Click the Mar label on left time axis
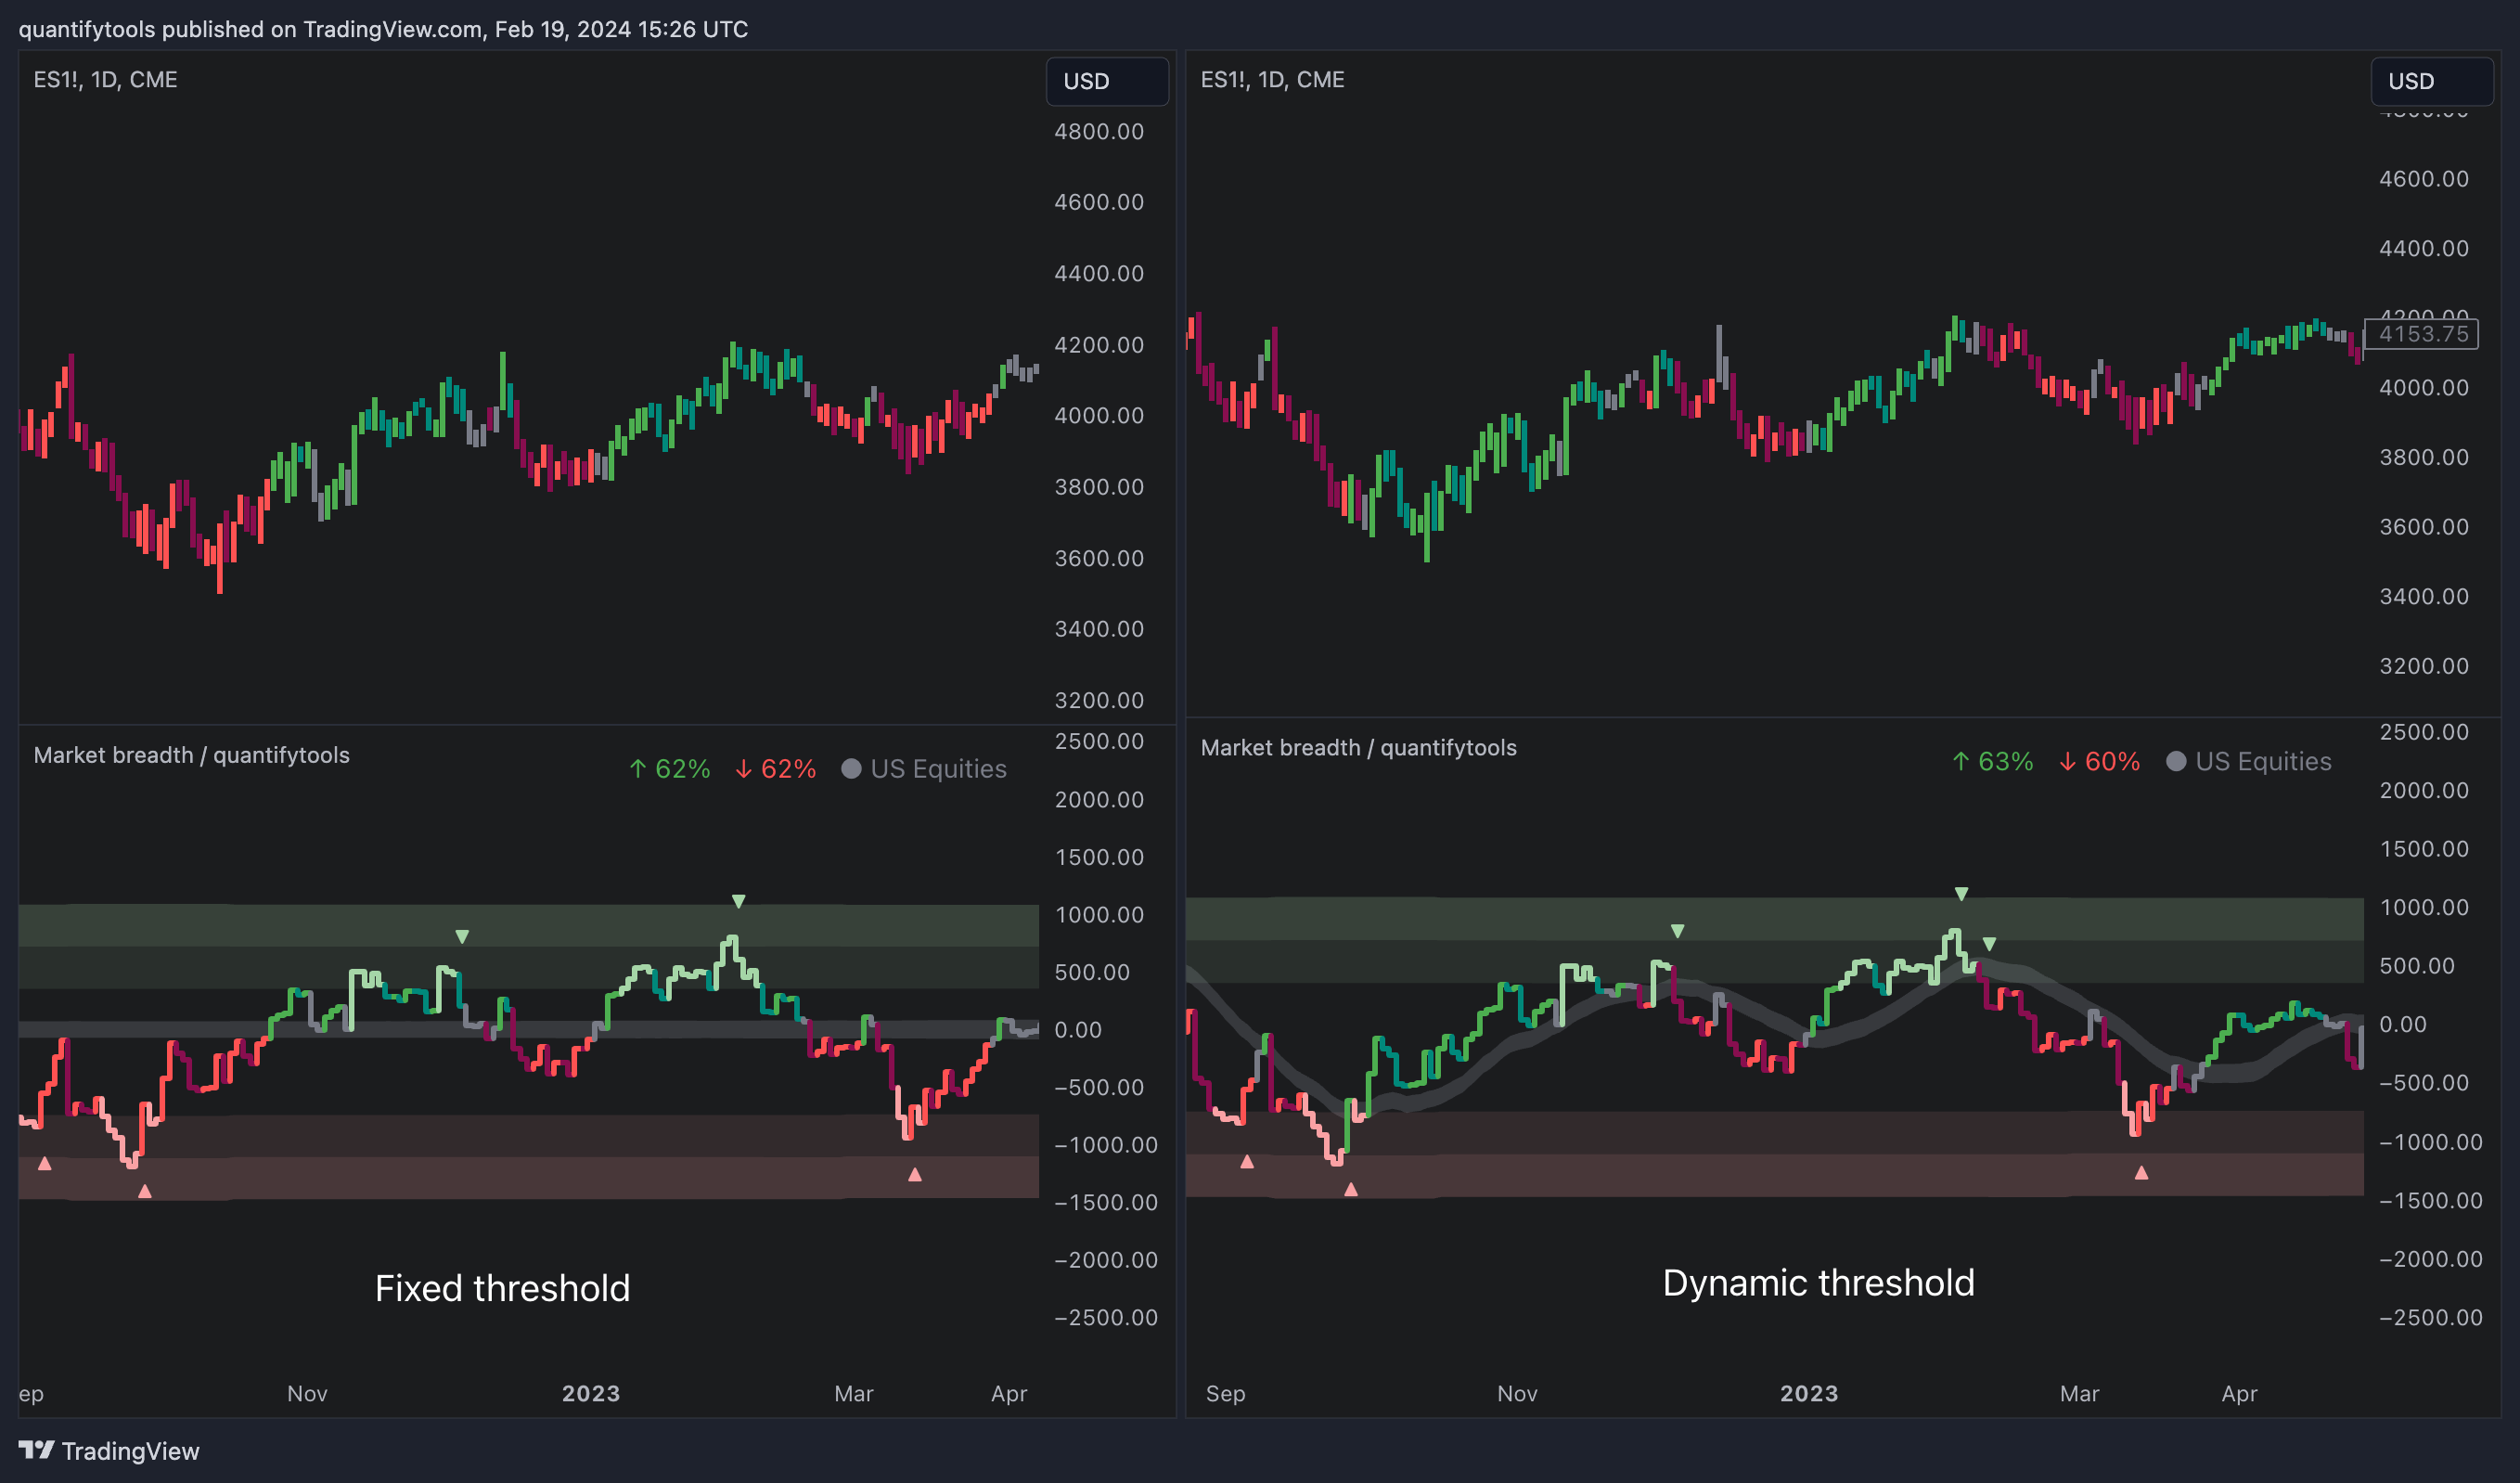This screenshot has height=1483, width=2520. 854,1393
